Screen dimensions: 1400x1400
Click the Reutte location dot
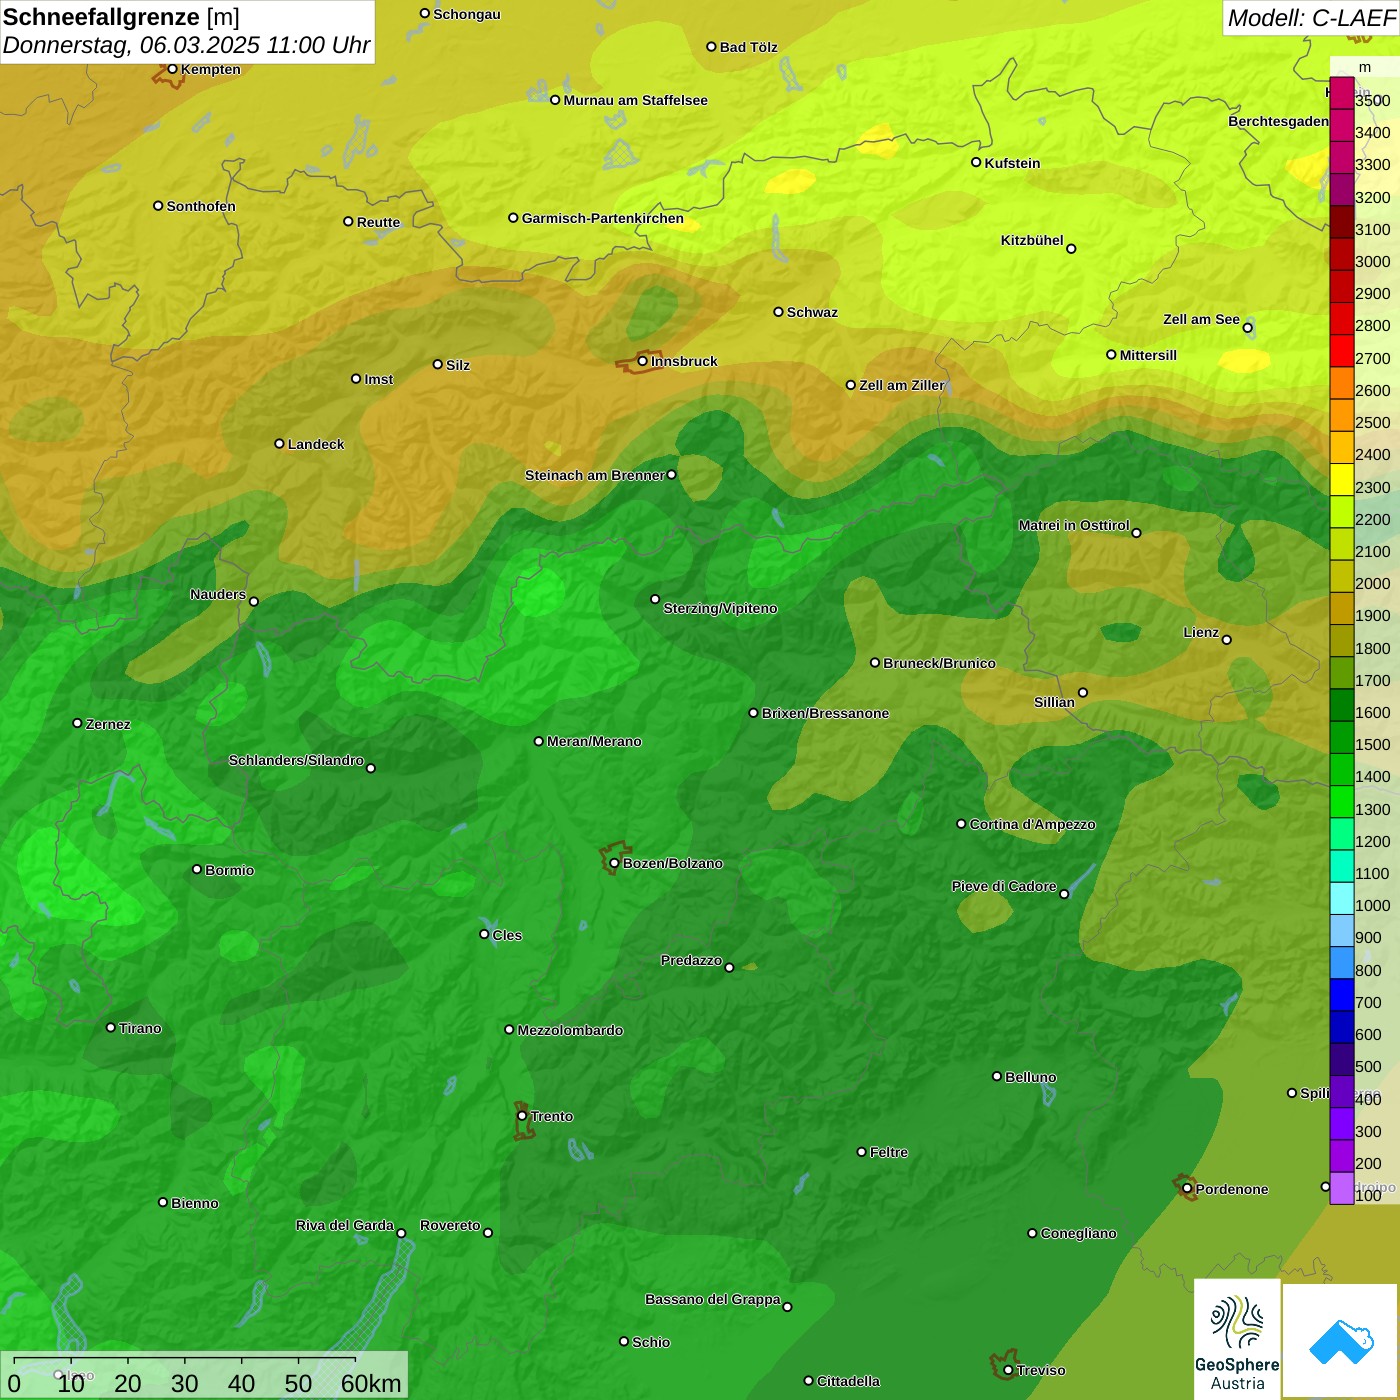pyautogui.click(x=348, y=221)
